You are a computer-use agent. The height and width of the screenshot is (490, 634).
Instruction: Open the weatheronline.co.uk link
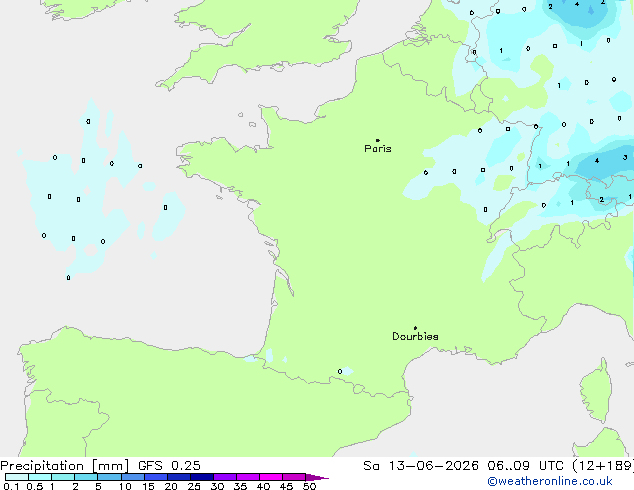click(x=550, y=481)
